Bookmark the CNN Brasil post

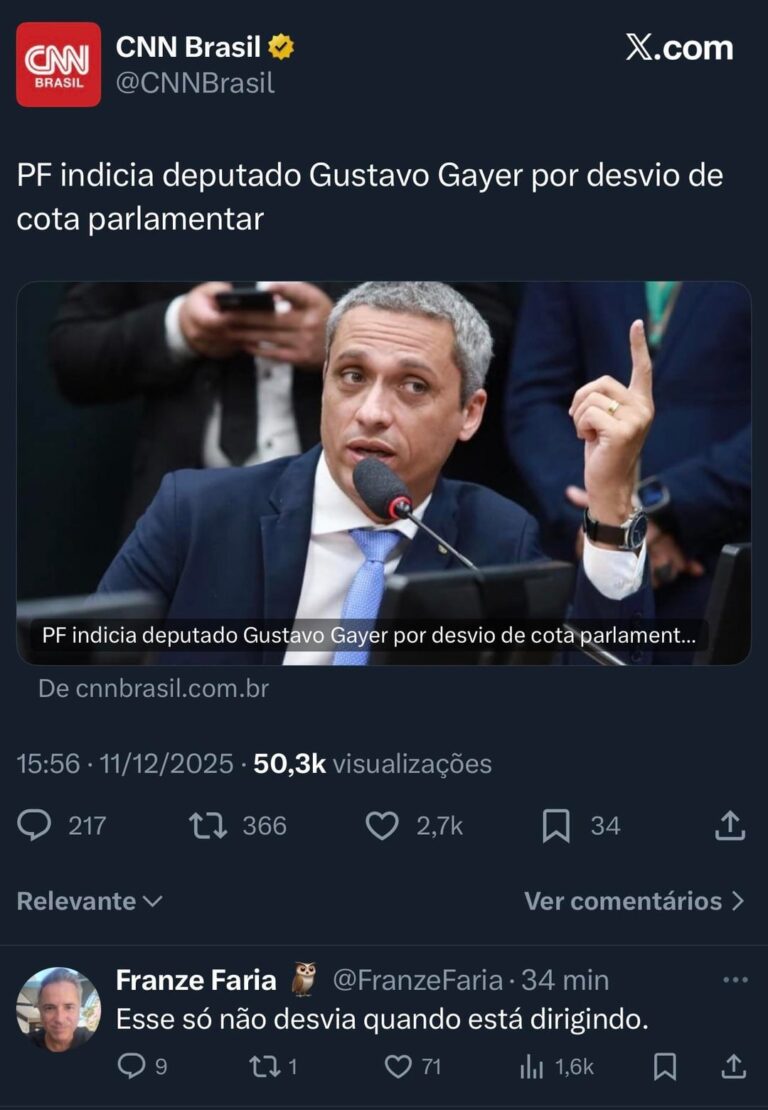[x=556, y=825]
